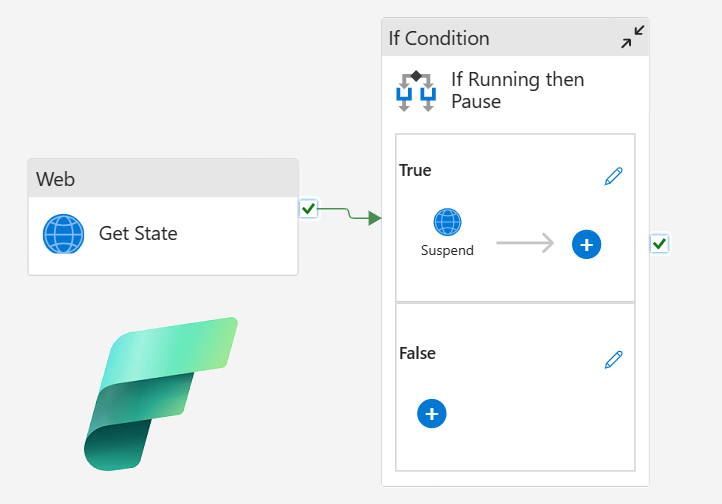Click the Web activity header
722x504 pixels.
click(162, 179)
